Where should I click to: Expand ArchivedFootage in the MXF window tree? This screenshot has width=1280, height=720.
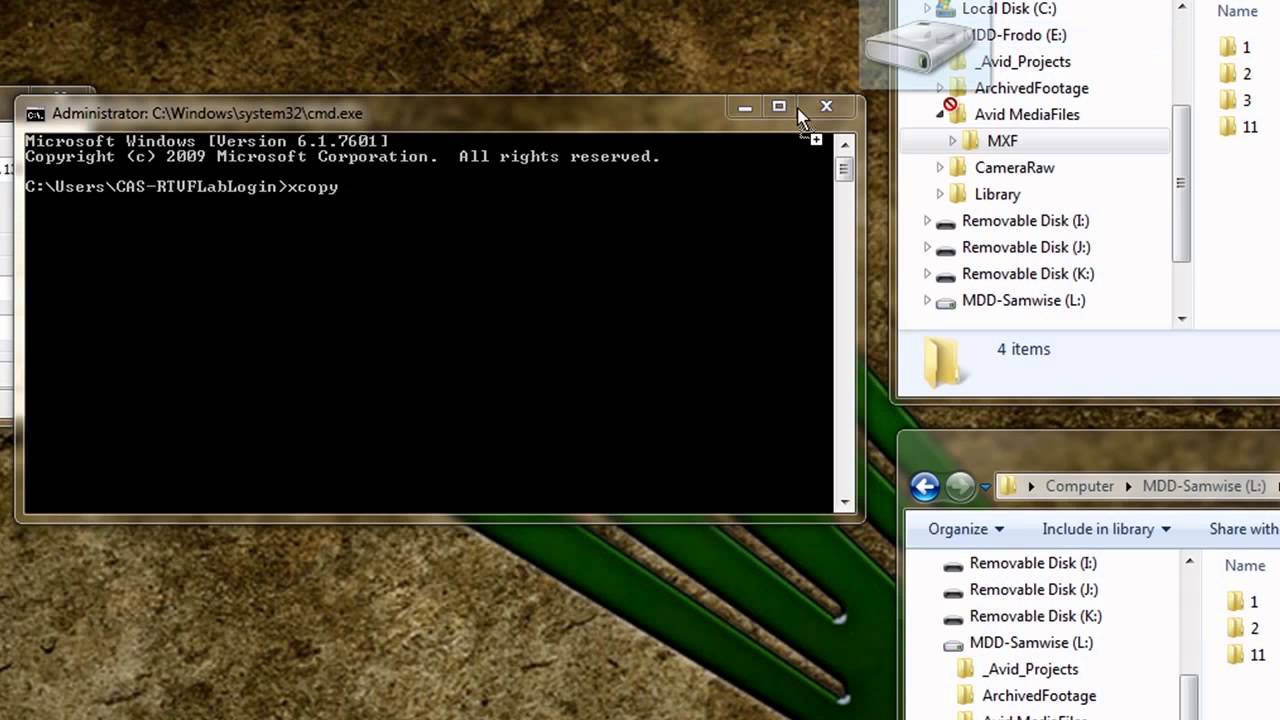[x=940, y=88]
